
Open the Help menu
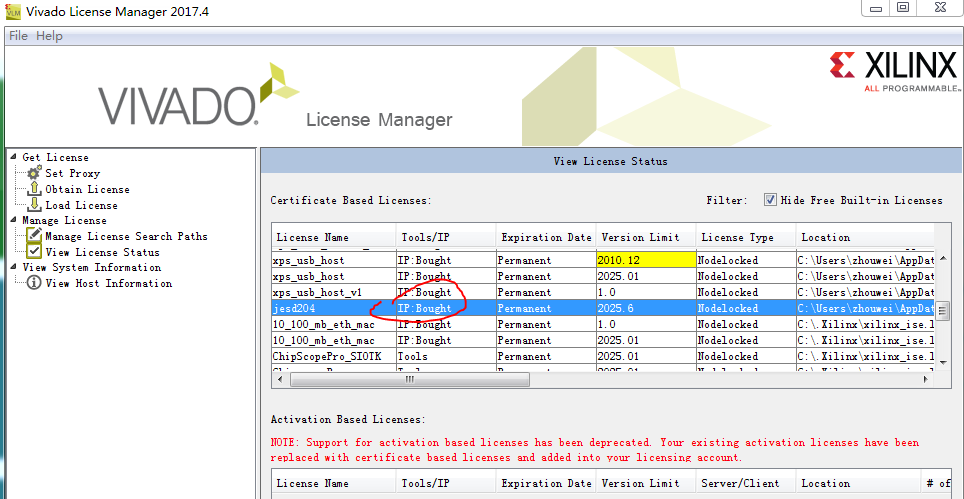(x=49, y=36)
